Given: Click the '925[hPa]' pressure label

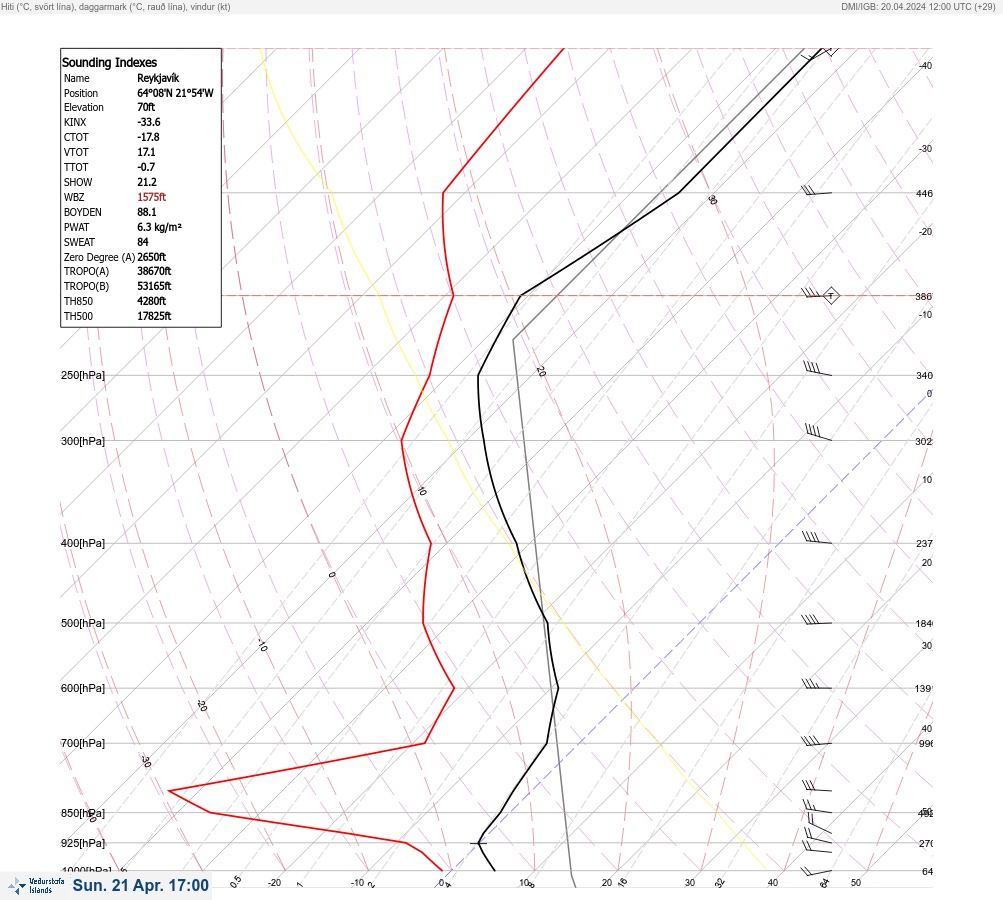Looking at the screenshot, I should click(x=83, y=843).
